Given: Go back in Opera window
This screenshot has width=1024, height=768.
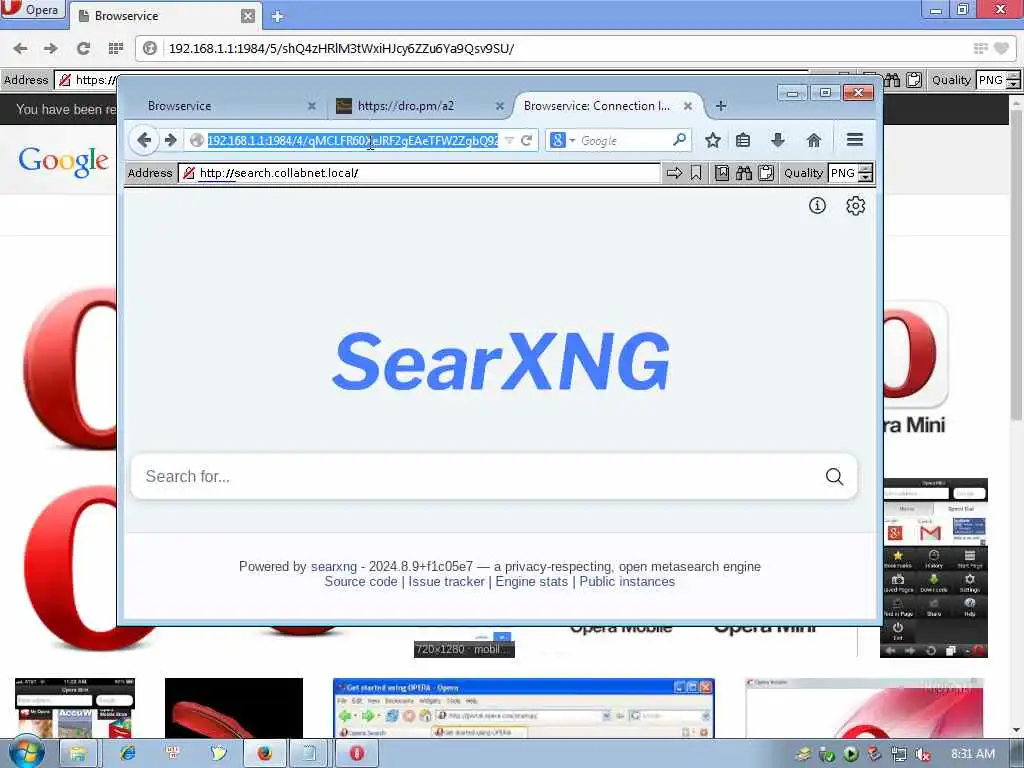Looking at the screenshot, I should point(21,48).
